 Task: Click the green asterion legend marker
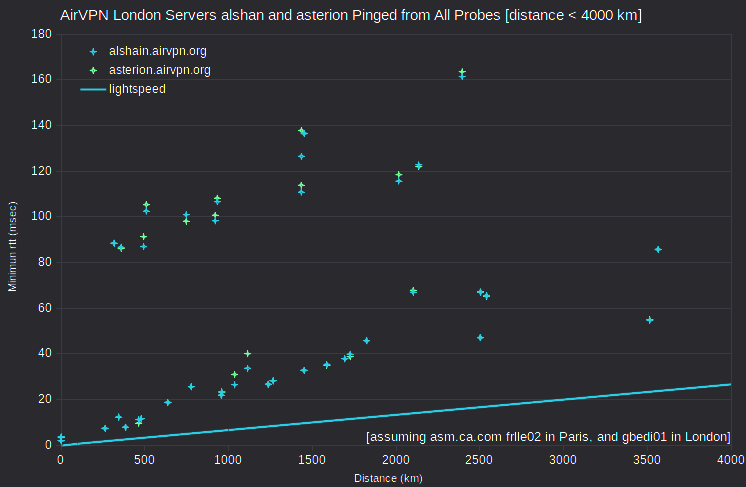click(93, 70)
